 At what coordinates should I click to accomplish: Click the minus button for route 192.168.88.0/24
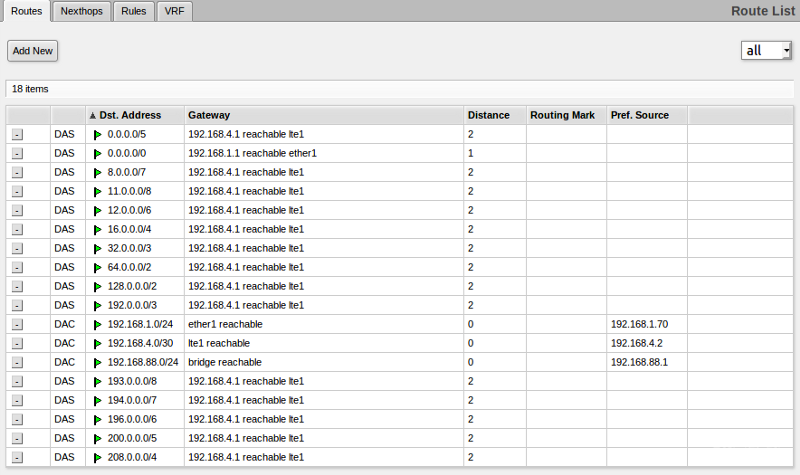(x=17, y=363)
